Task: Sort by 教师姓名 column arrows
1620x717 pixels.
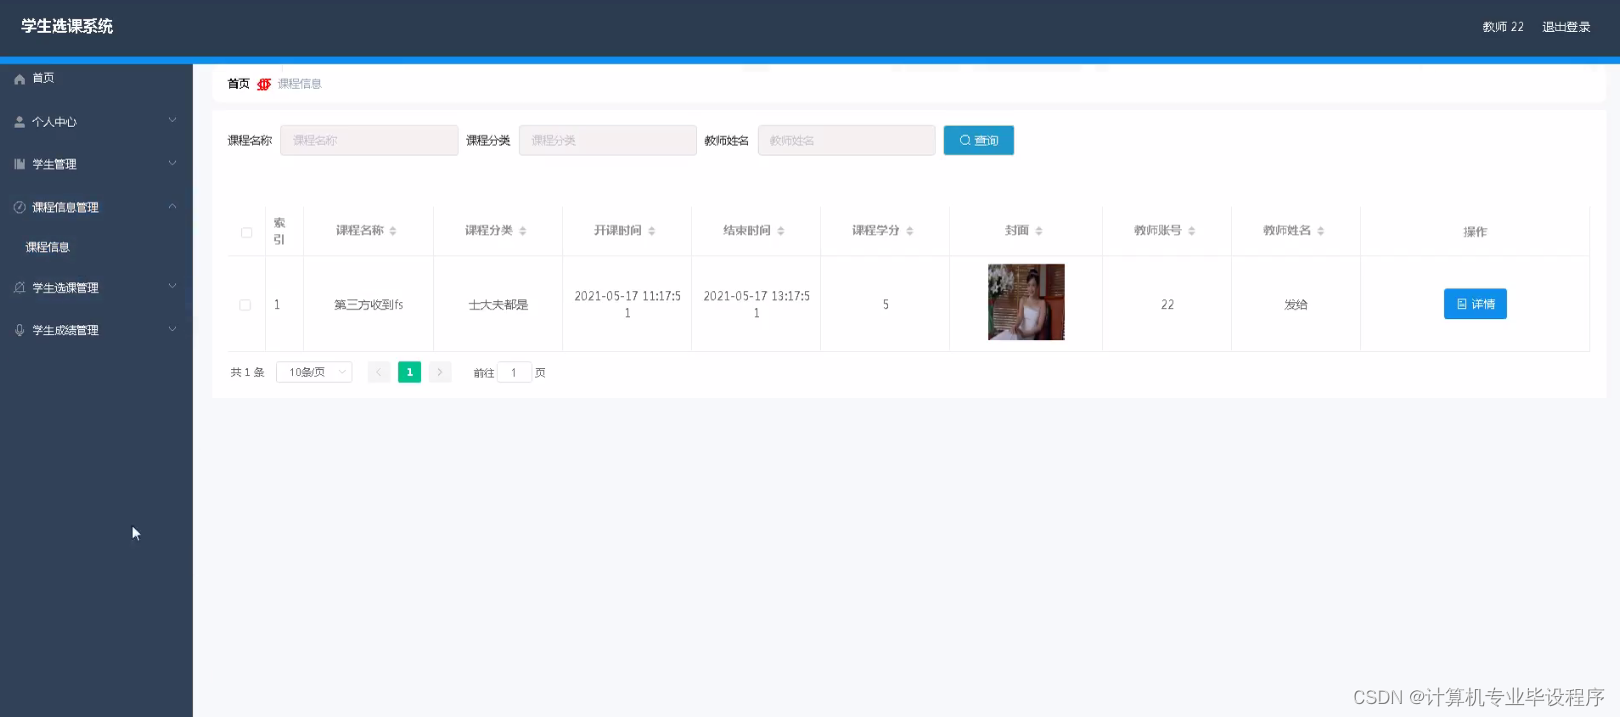Action: (1320, 231)
